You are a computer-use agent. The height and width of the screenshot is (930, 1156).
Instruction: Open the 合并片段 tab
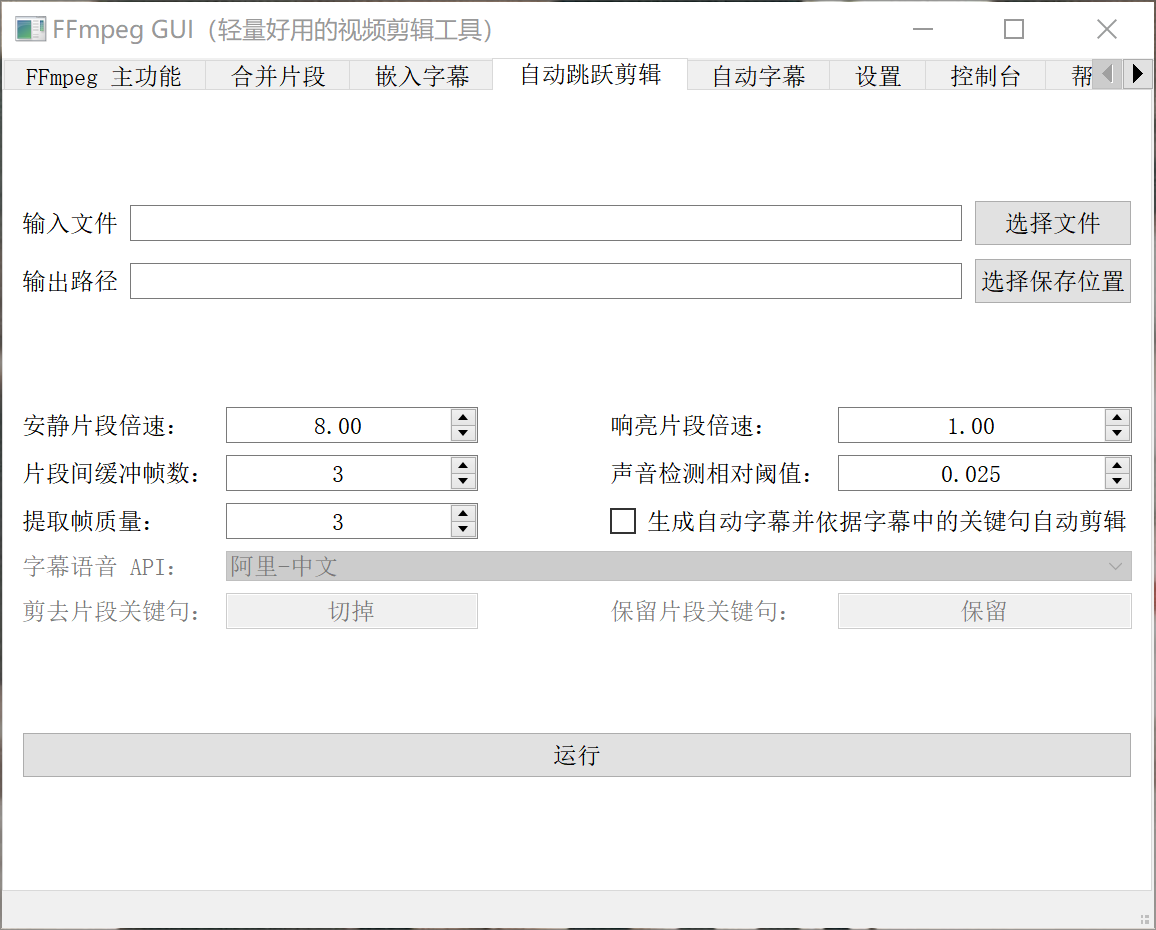pyautogui.click(x=278, y=76)
